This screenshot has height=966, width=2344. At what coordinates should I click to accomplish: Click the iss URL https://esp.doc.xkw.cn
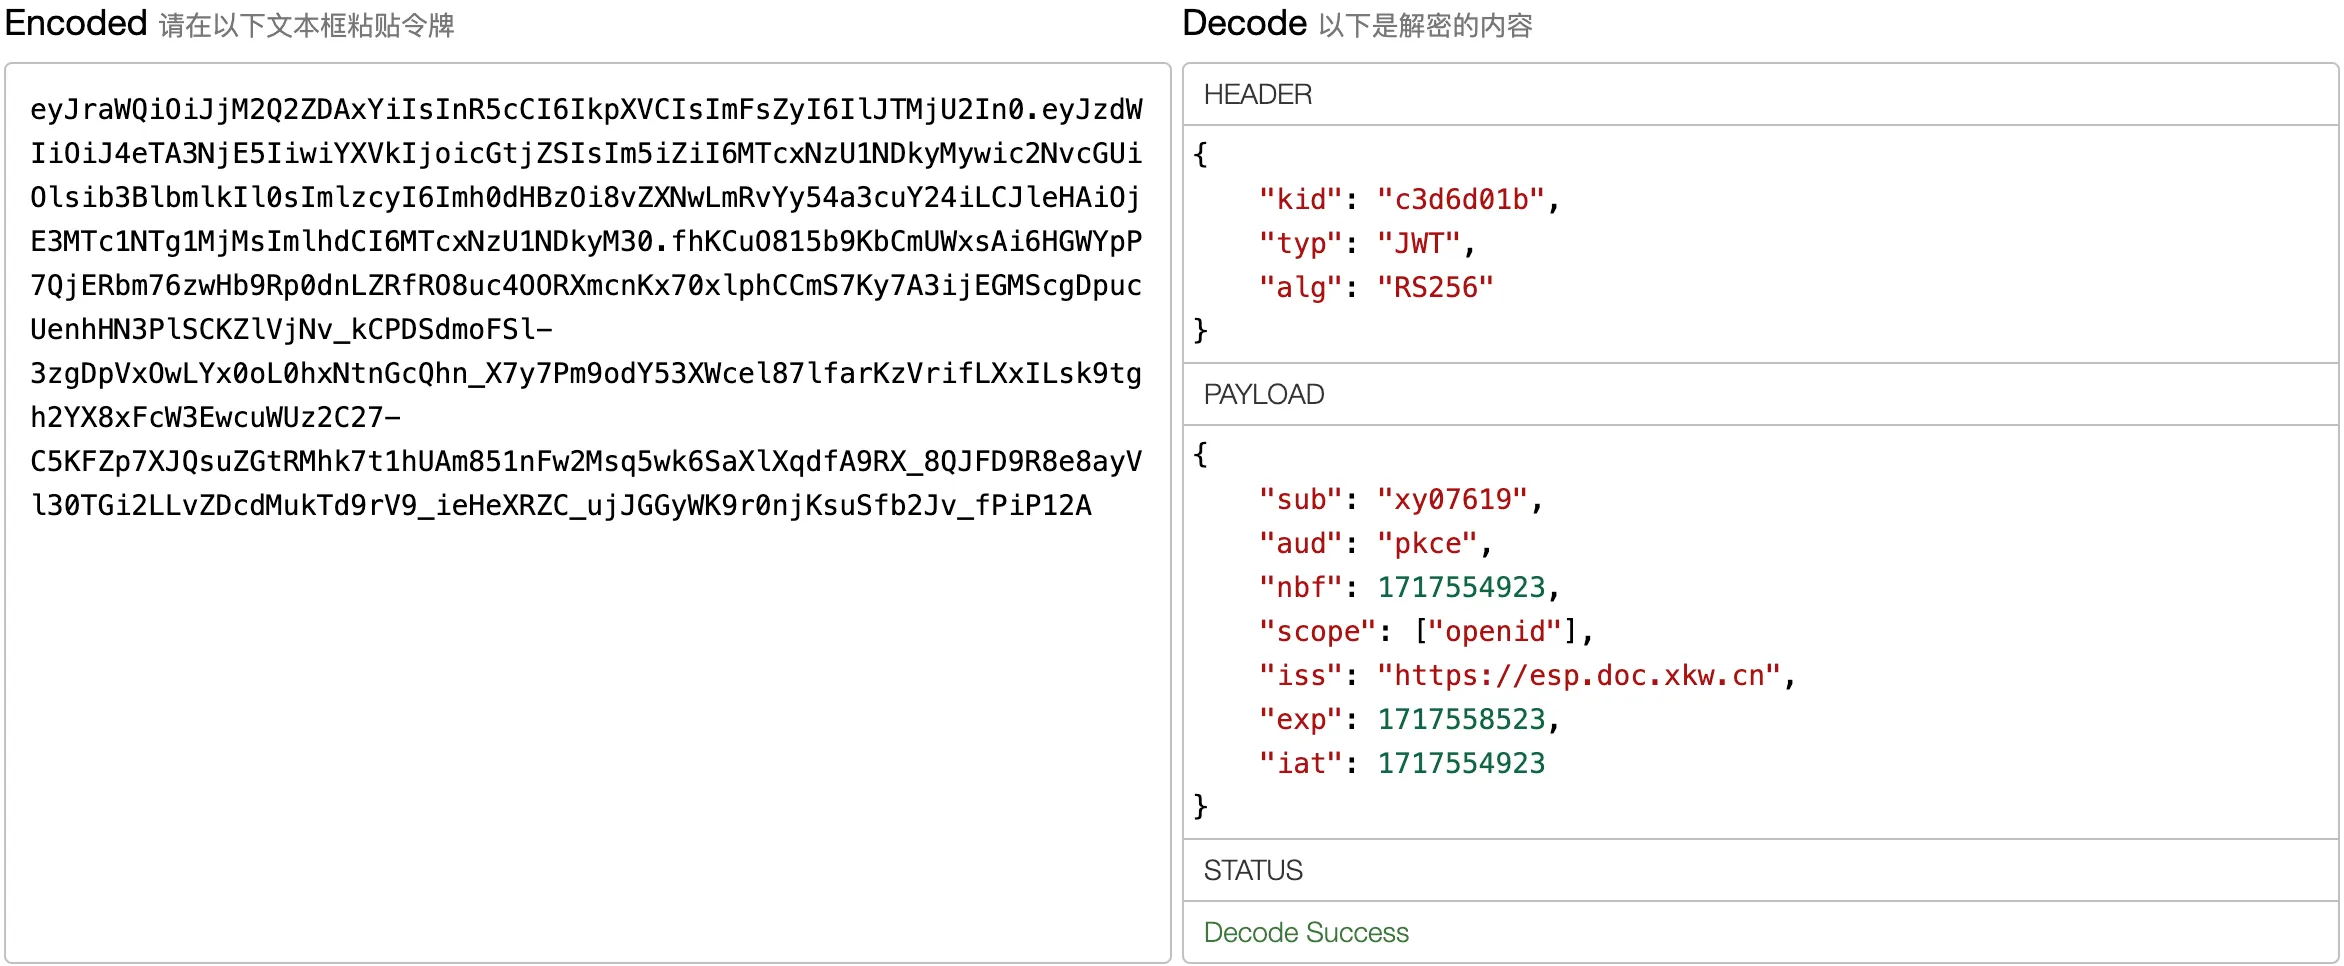1578,676
